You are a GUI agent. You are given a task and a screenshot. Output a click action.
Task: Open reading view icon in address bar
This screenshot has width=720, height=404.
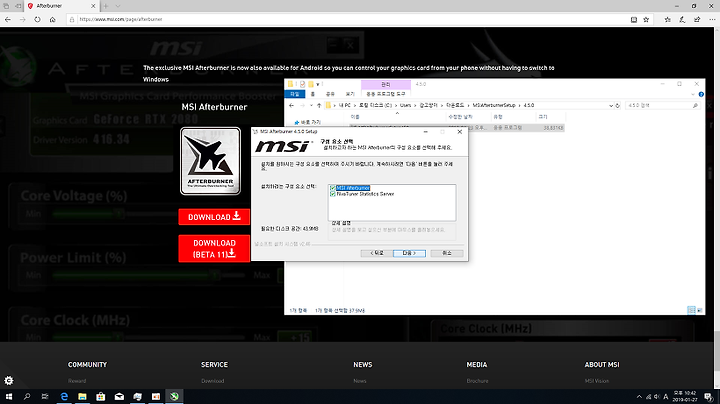tap(634, 19)
